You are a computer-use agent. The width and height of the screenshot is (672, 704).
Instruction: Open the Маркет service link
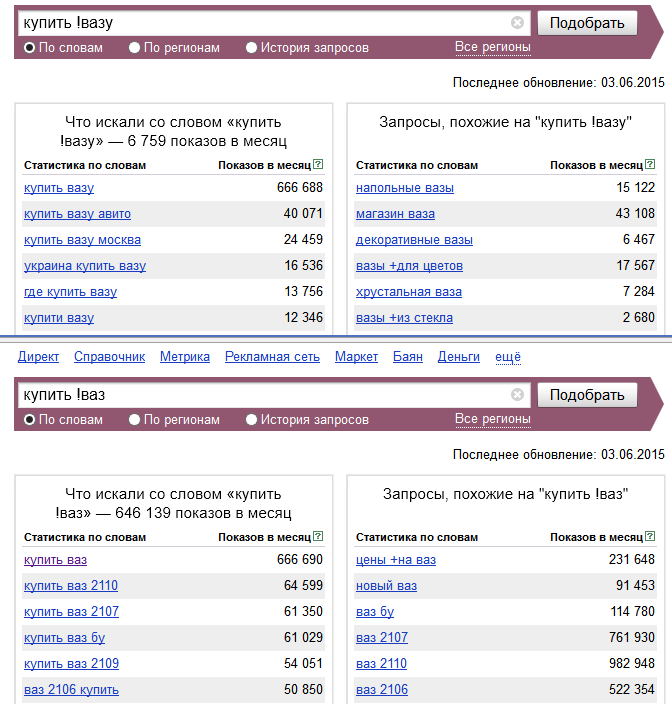pos(356,357)
